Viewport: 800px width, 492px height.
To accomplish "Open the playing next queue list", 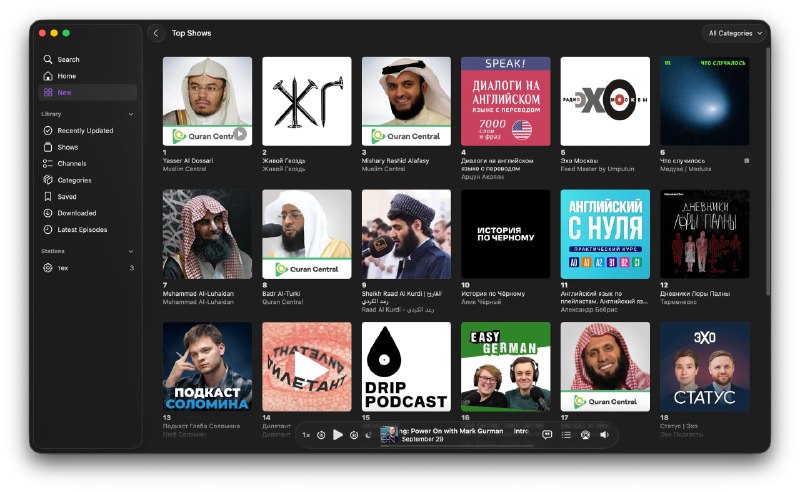I will 566,435.
